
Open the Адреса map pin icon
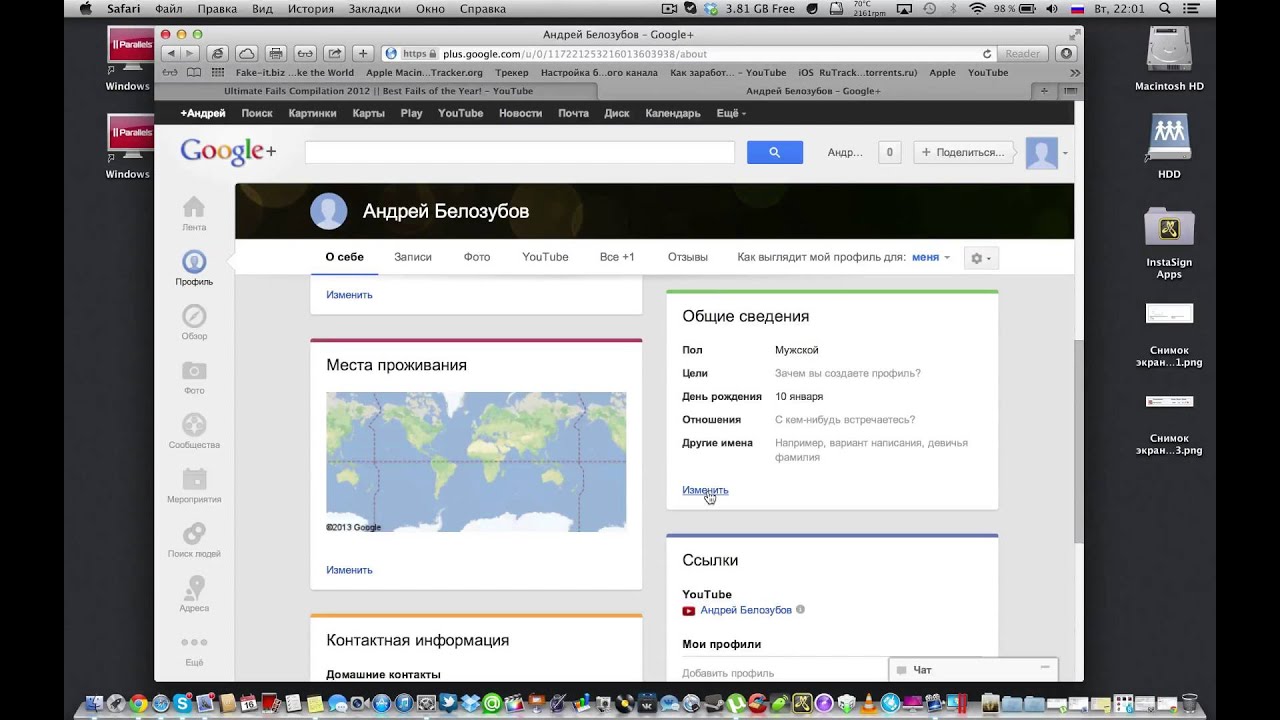[x=194, y=587]
